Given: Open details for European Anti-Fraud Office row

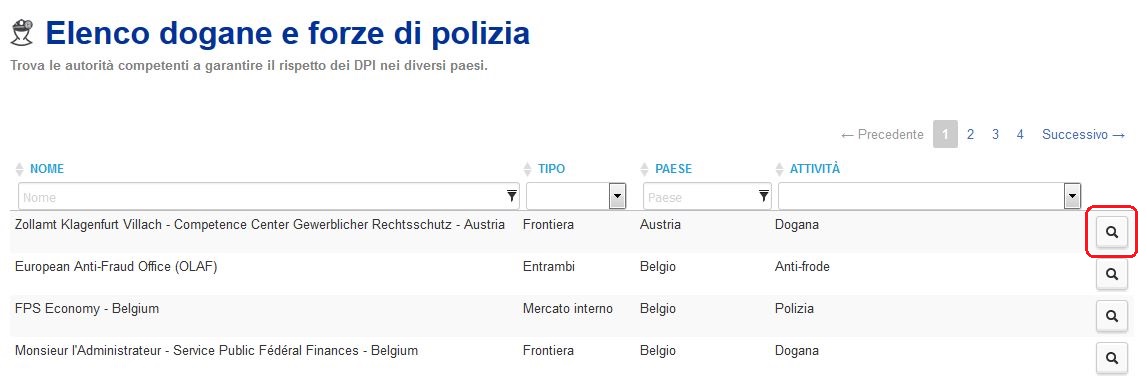Looking at the screenshot, I should (1111, 274).
